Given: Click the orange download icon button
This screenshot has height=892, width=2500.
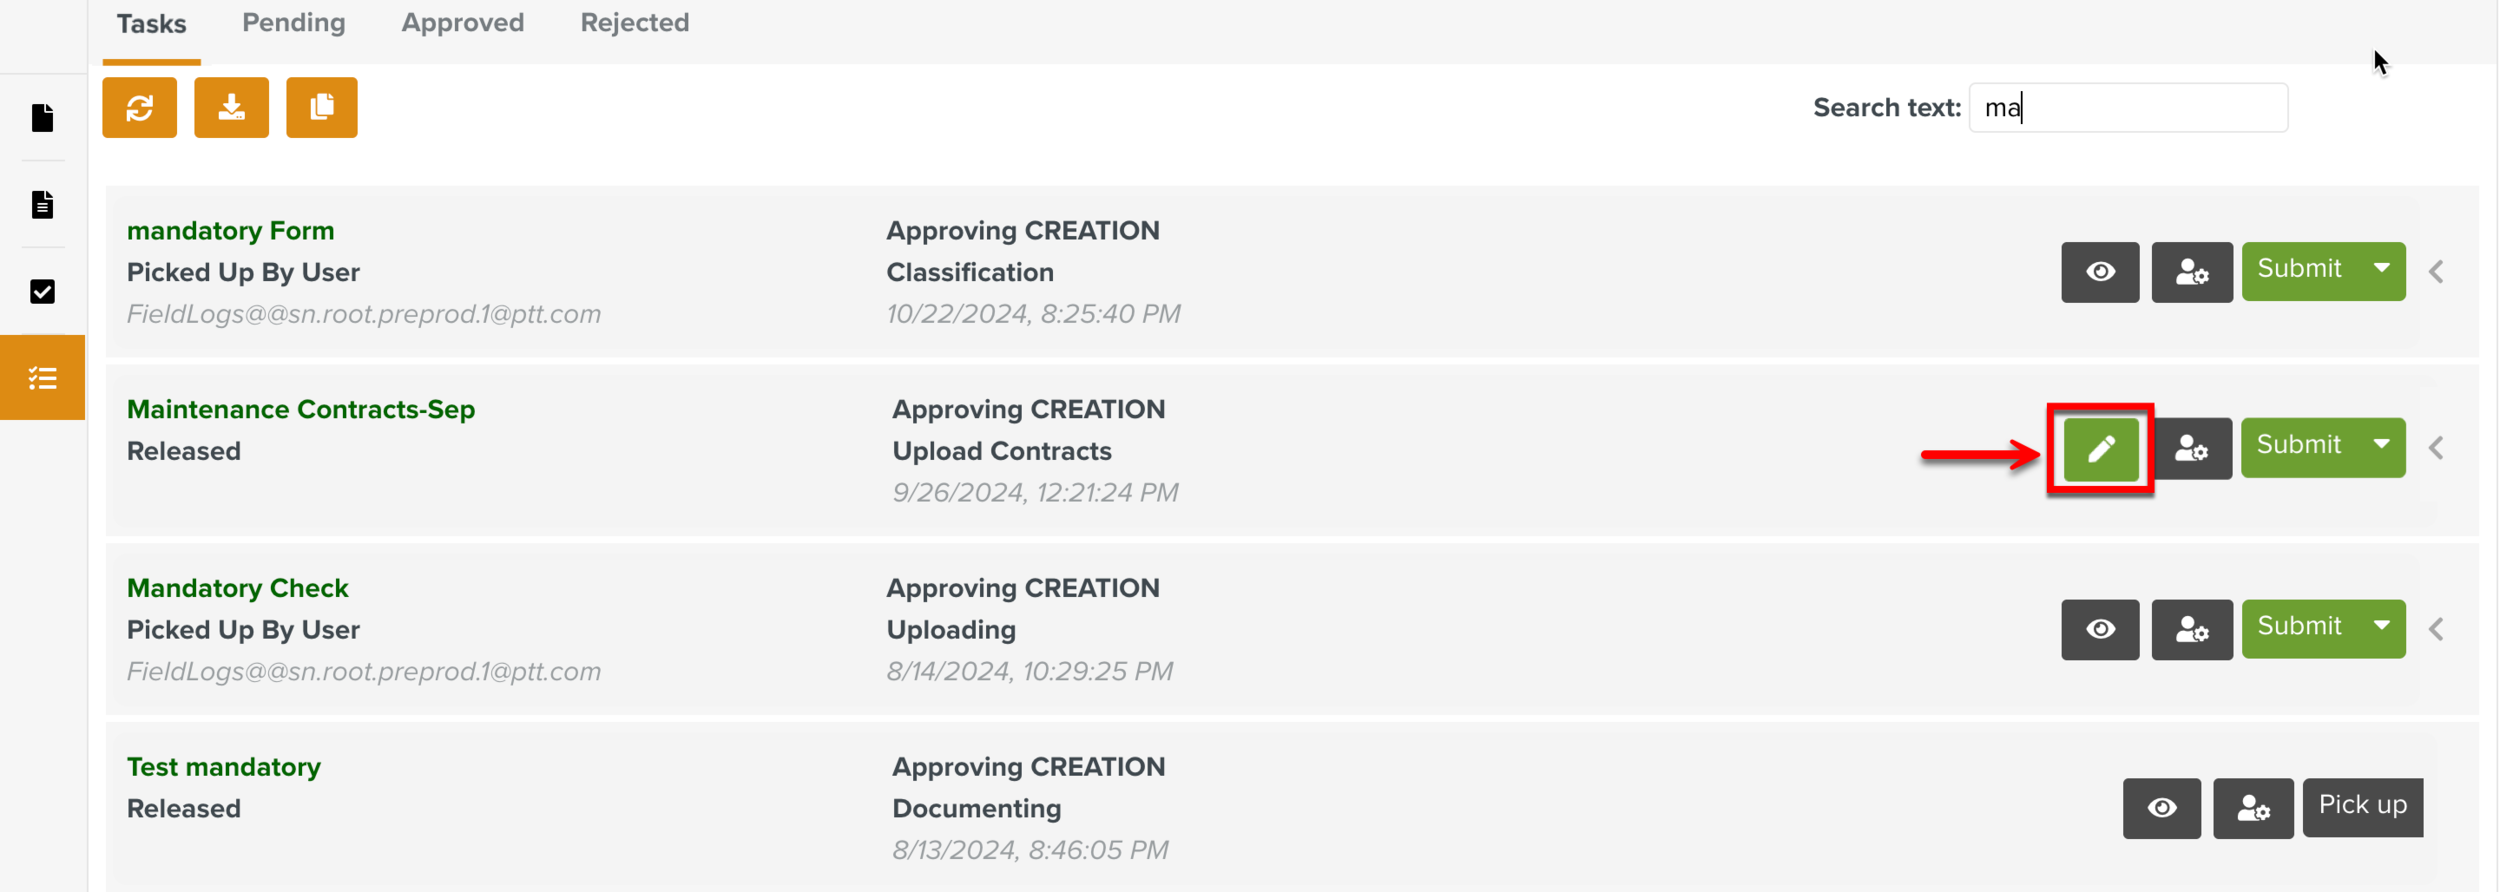Looking at the screenshot, I should pyautogui.click(x=231, y=107).
